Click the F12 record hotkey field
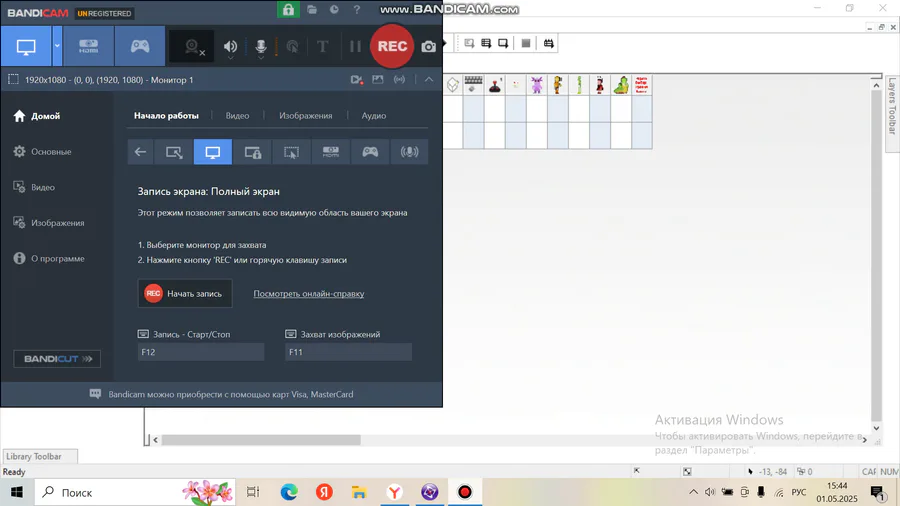The height and width of the screenshot is (506, 900). (201, 352)
